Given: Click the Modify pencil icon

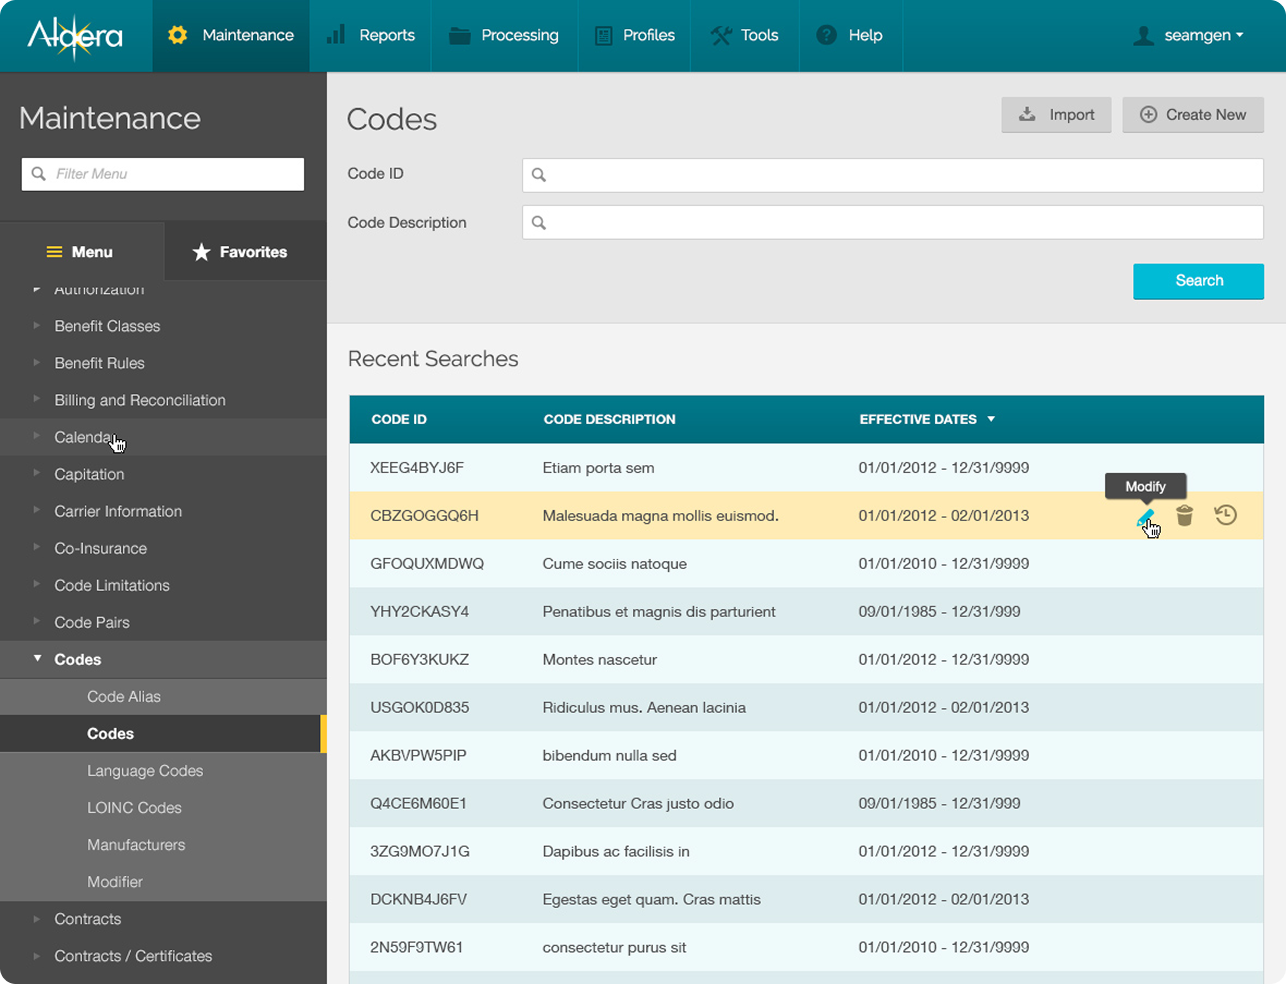Looking at the screenshot, I should click(1145, 517).
